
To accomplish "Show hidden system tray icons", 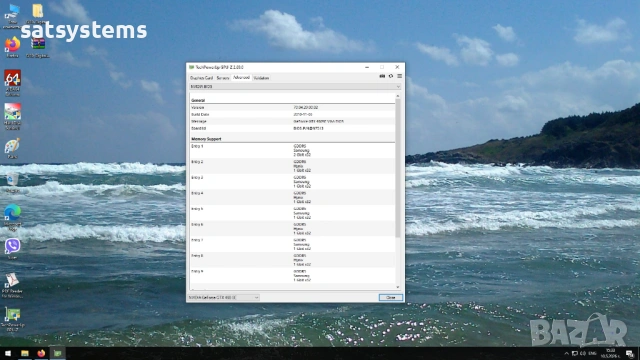I will pyautogui.click(x=566, y=353).
